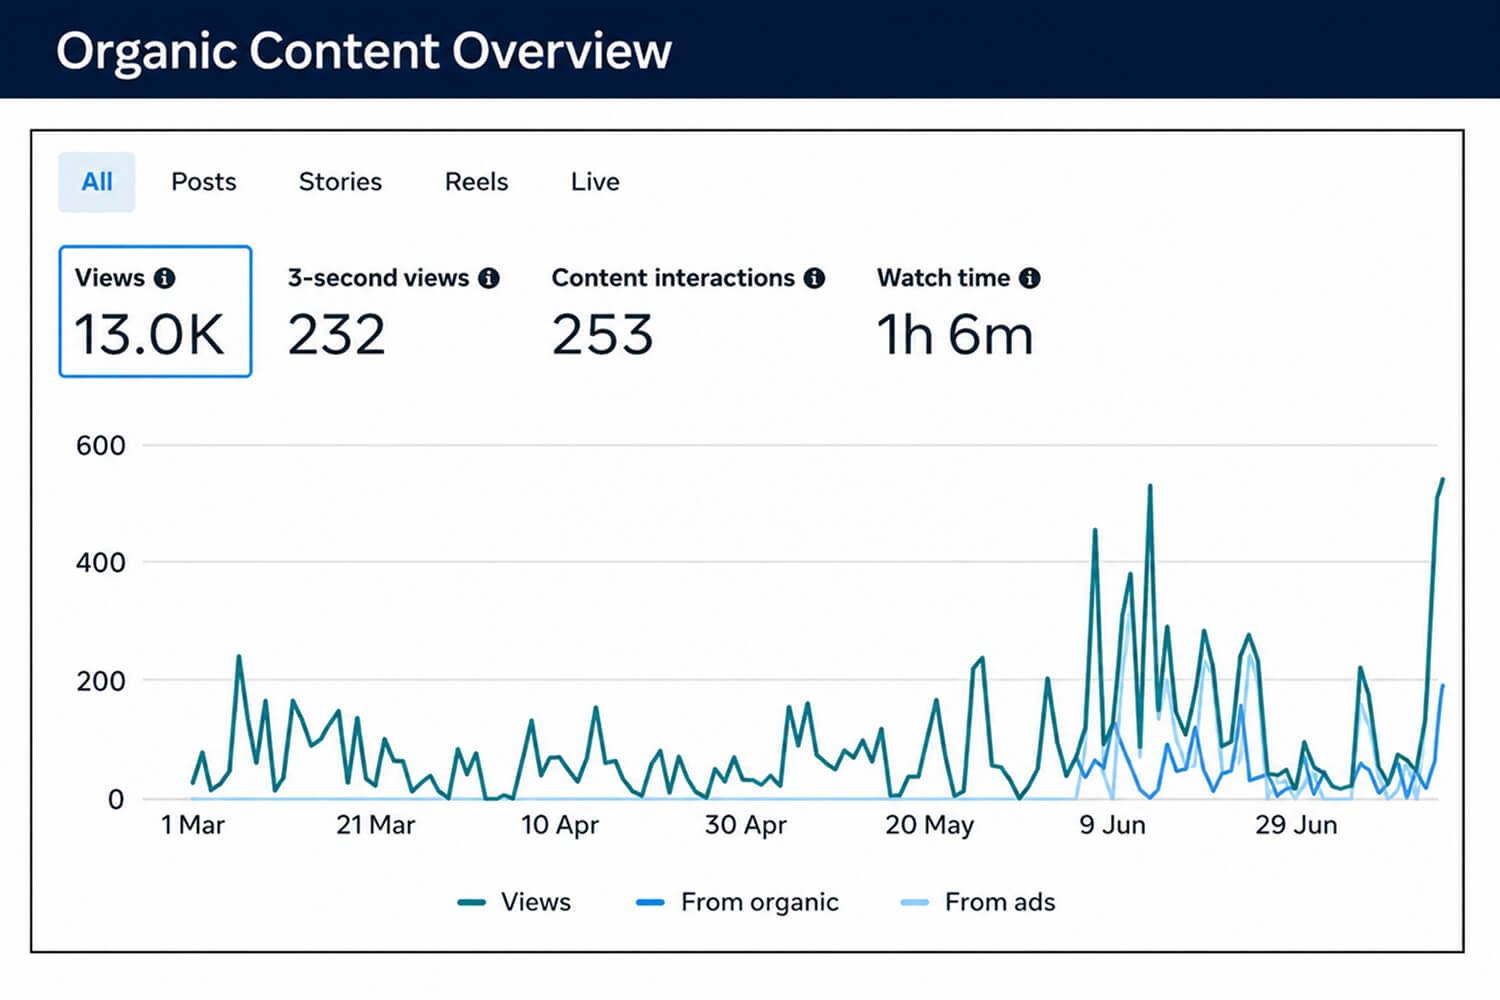The height and width of the screenshot is (1000, 1500).
Task: Switch to the Posts tab
Action: 204,182
